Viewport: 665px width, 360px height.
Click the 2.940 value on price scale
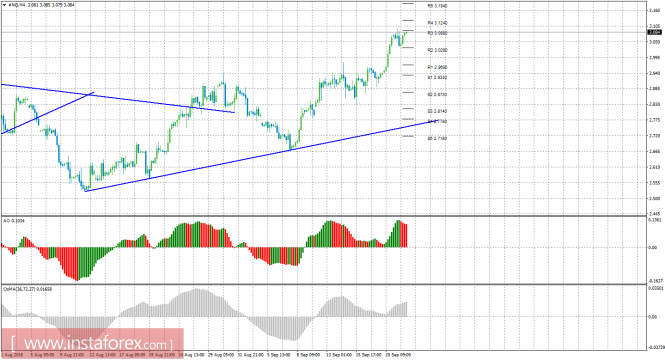[x=654, y=73]
